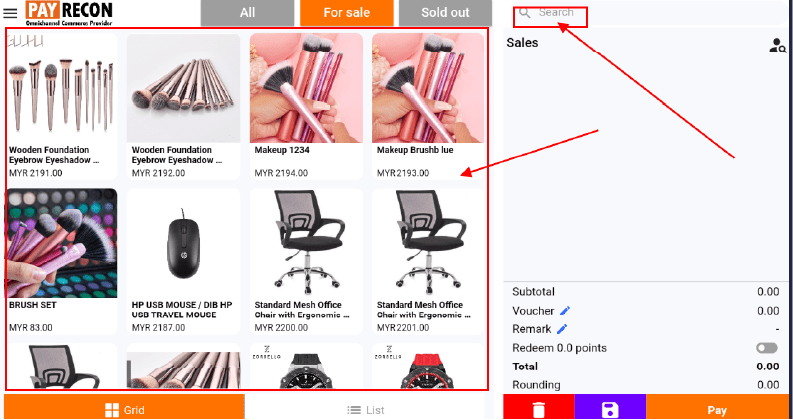Select the HP USB Mouse product

click(x=183, y=261)
